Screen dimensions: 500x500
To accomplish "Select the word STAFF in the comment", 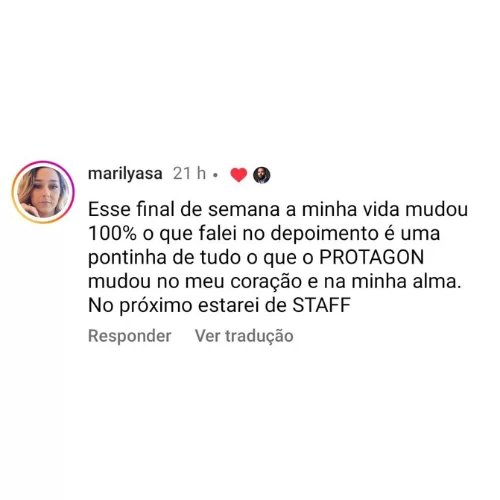I will pyautogui.click(x=322, y=305).
